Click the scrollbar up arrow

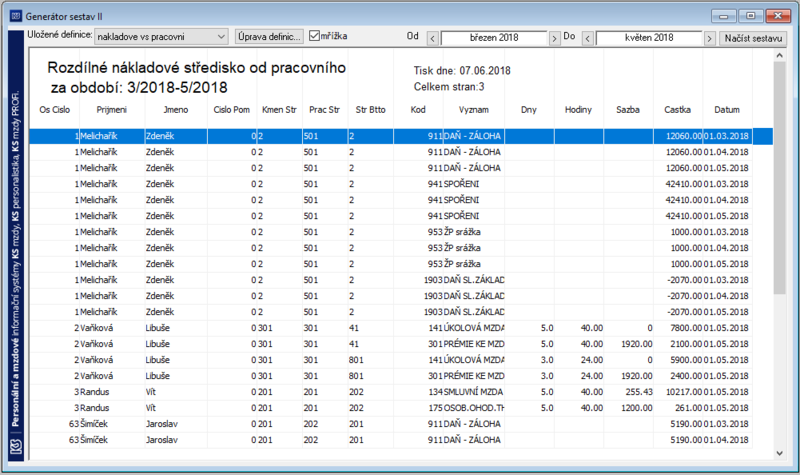(779, 55)
